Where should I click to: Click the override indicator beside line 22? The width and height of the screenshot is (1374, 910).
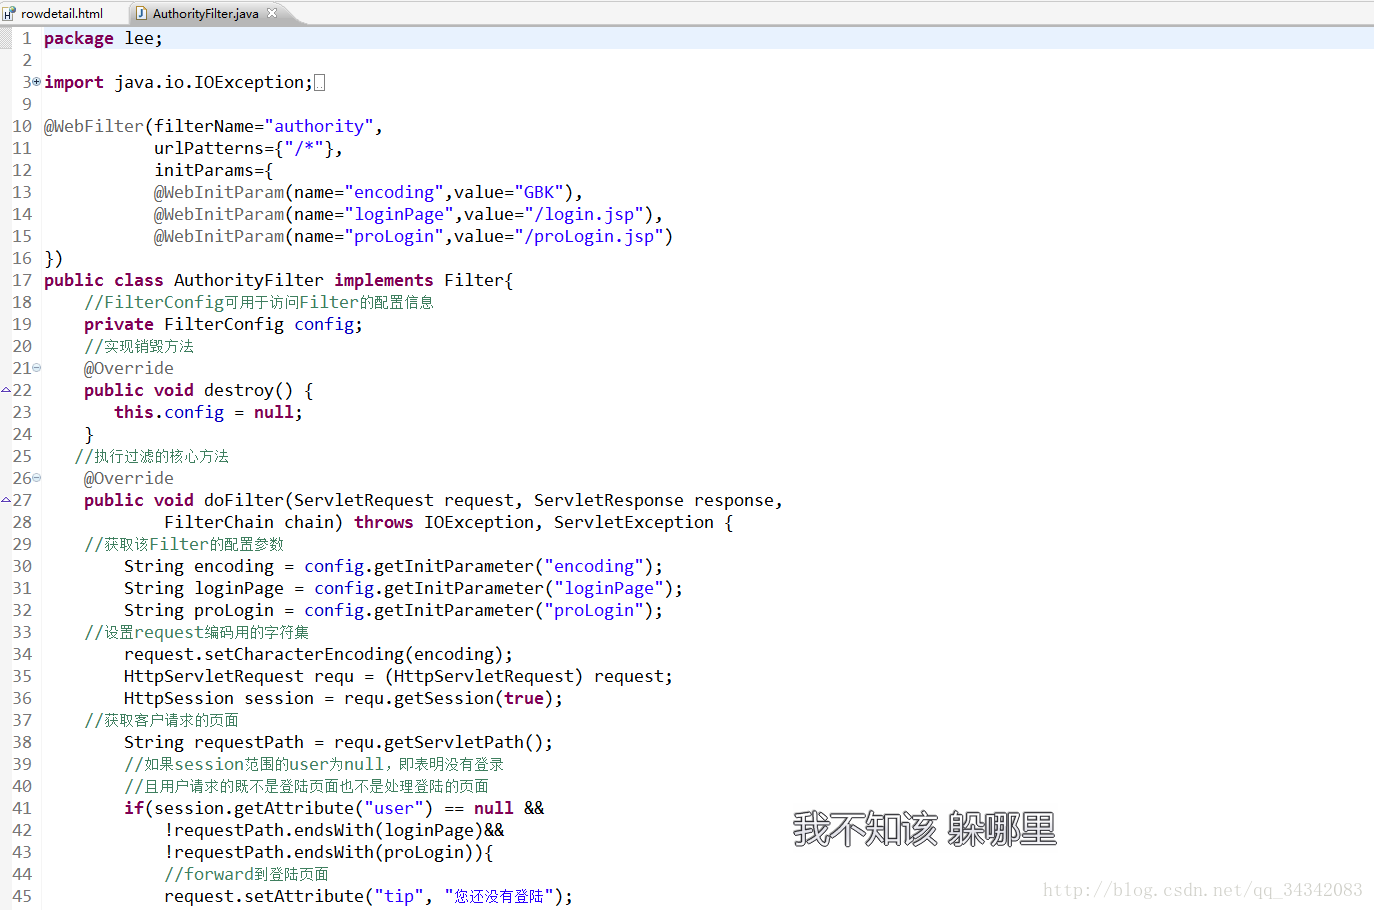tap(6, 390)
